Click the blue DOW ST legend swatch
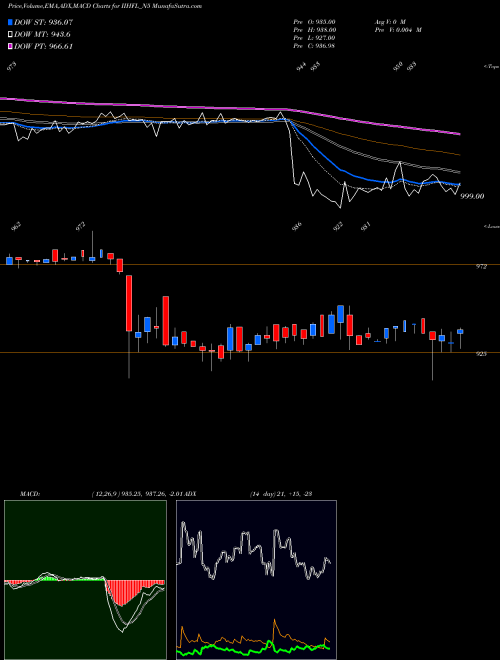The image size is (500, 660). pyautogui.click(x=10, y=22)
